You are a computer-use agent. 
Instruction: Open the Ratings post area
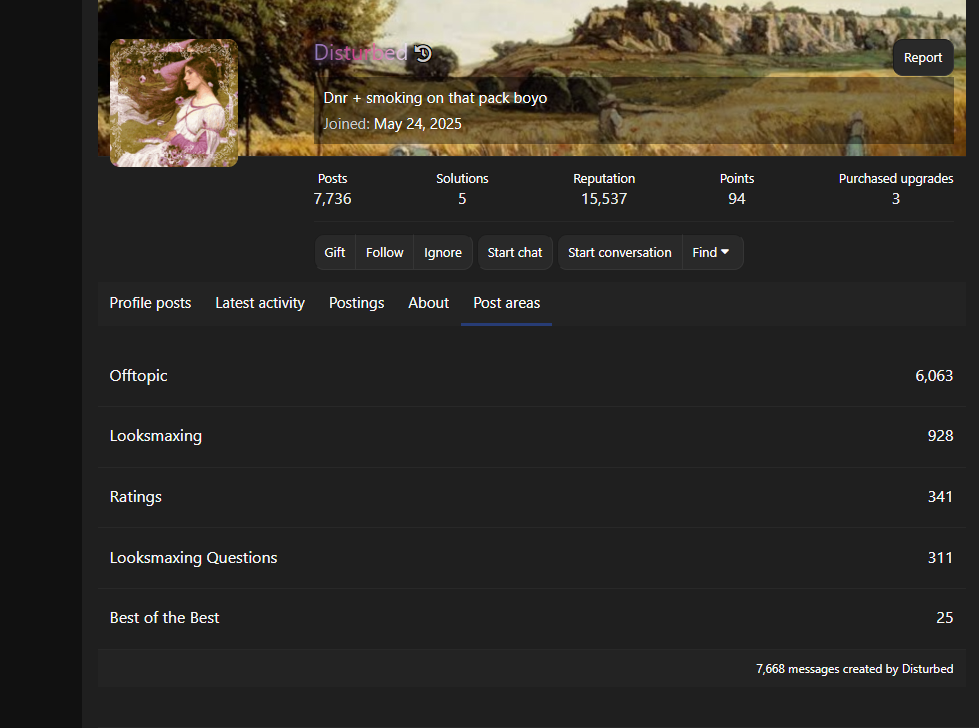tap(135, 497)
